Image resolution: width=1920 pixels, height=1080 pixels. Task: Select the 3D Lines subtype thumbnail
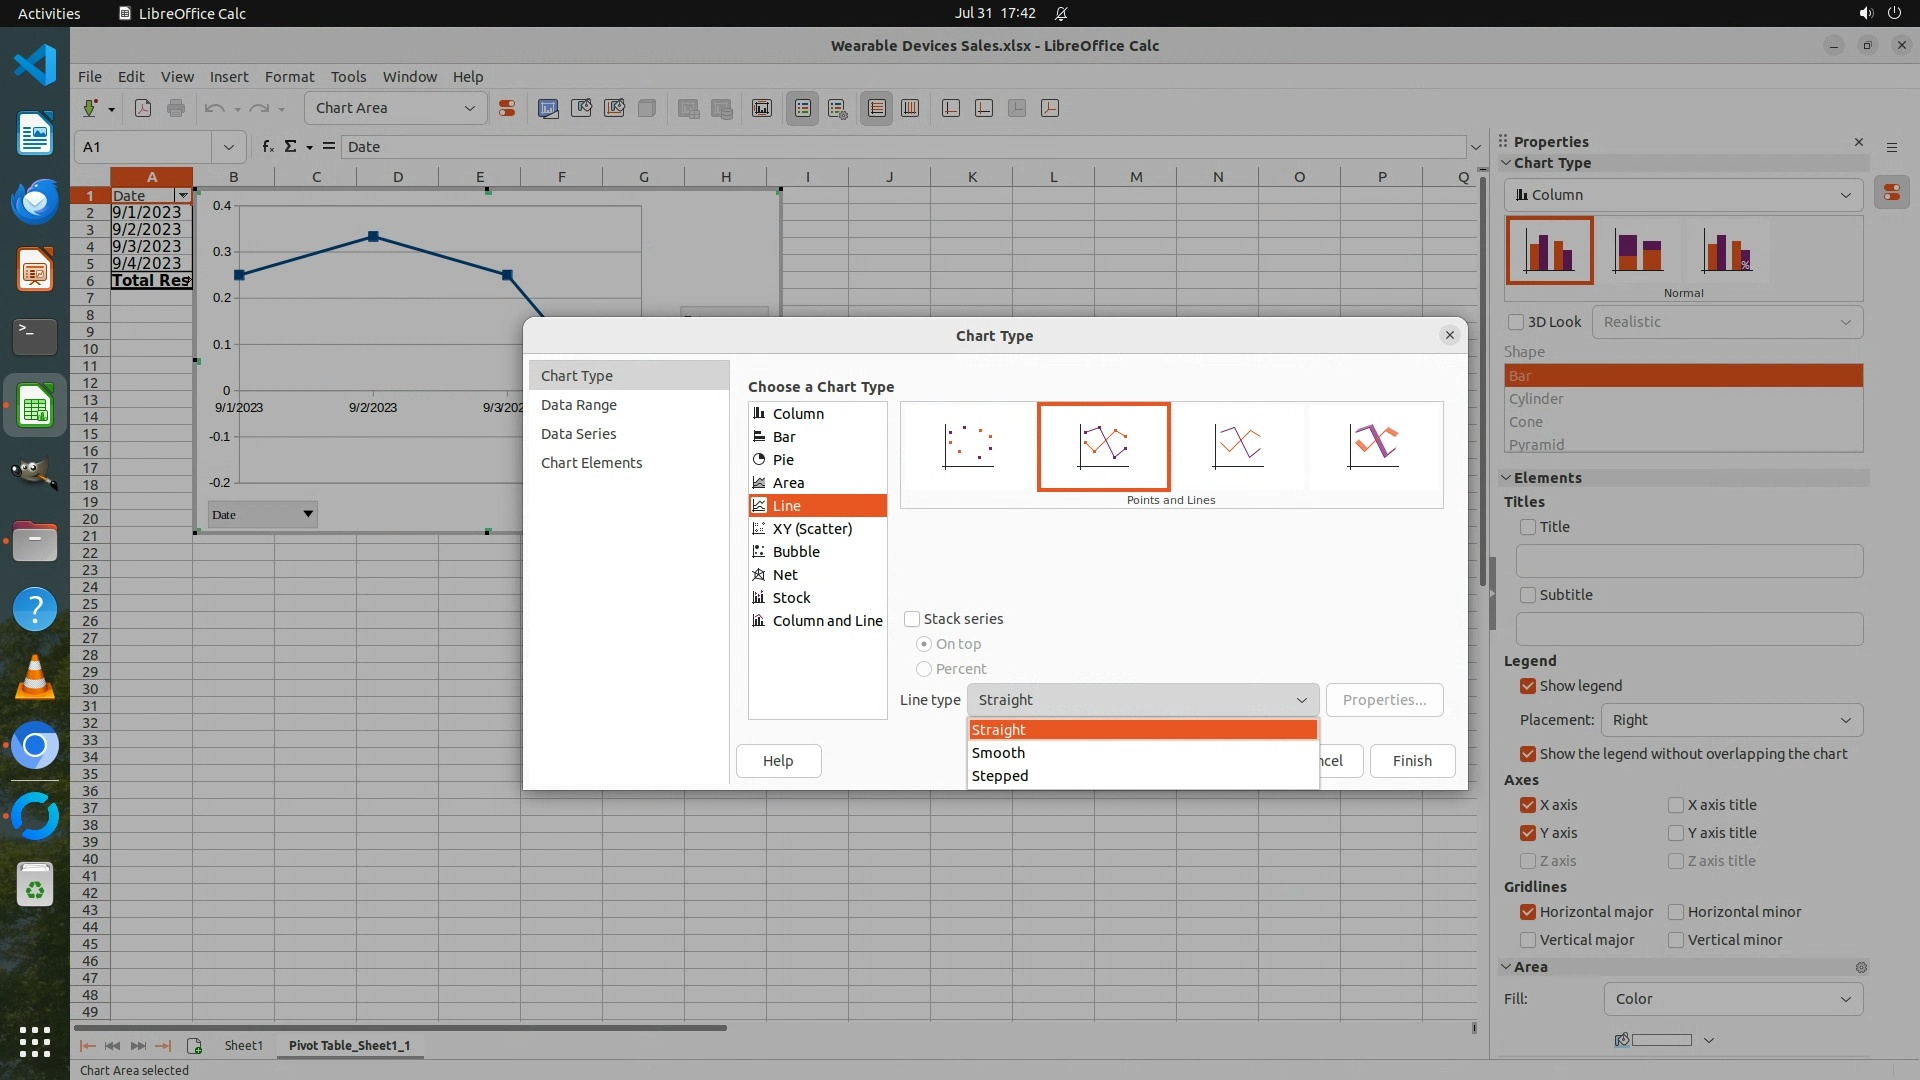tap(1373, 446)
